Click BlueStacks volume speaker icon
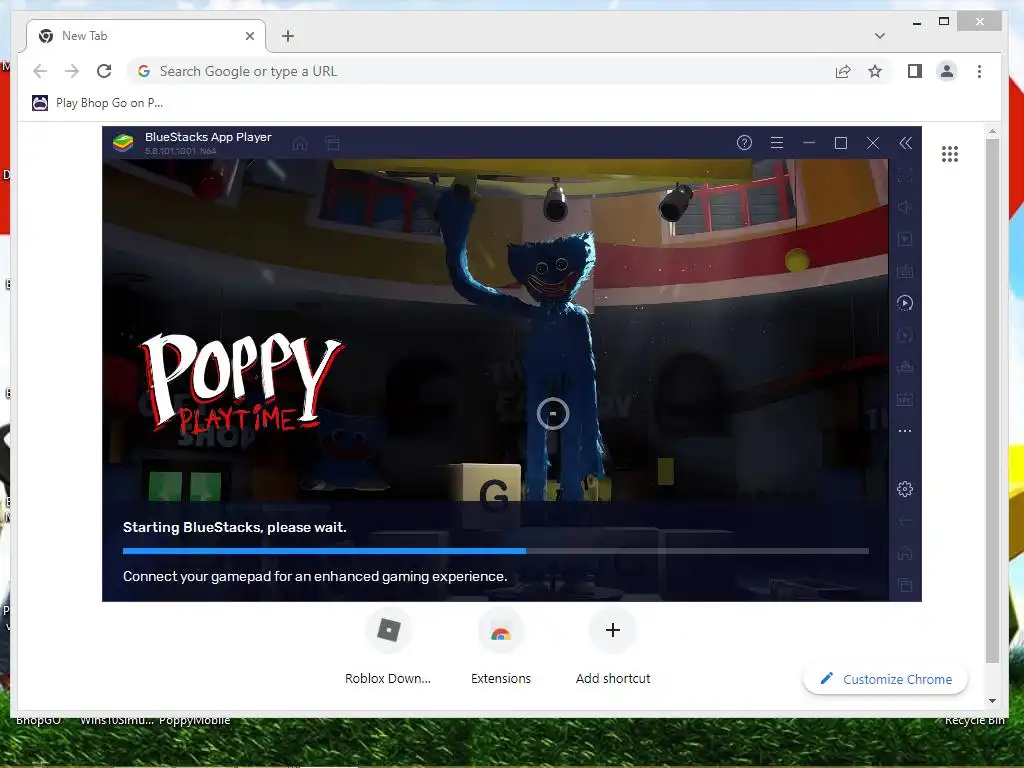Screen dimensions: 1024x768 click(x=904, y=207)
